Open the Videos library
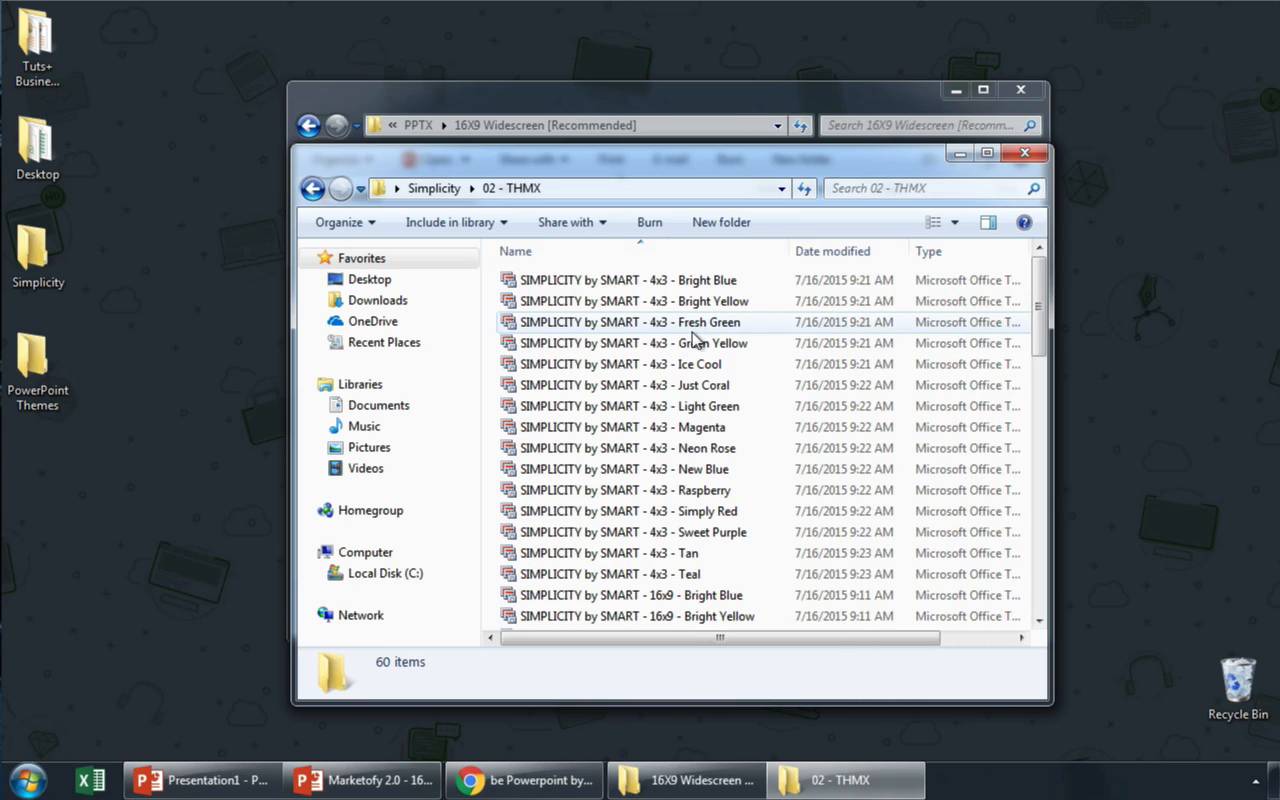Screen dimensions: 1280x800 tap(365, 468)
